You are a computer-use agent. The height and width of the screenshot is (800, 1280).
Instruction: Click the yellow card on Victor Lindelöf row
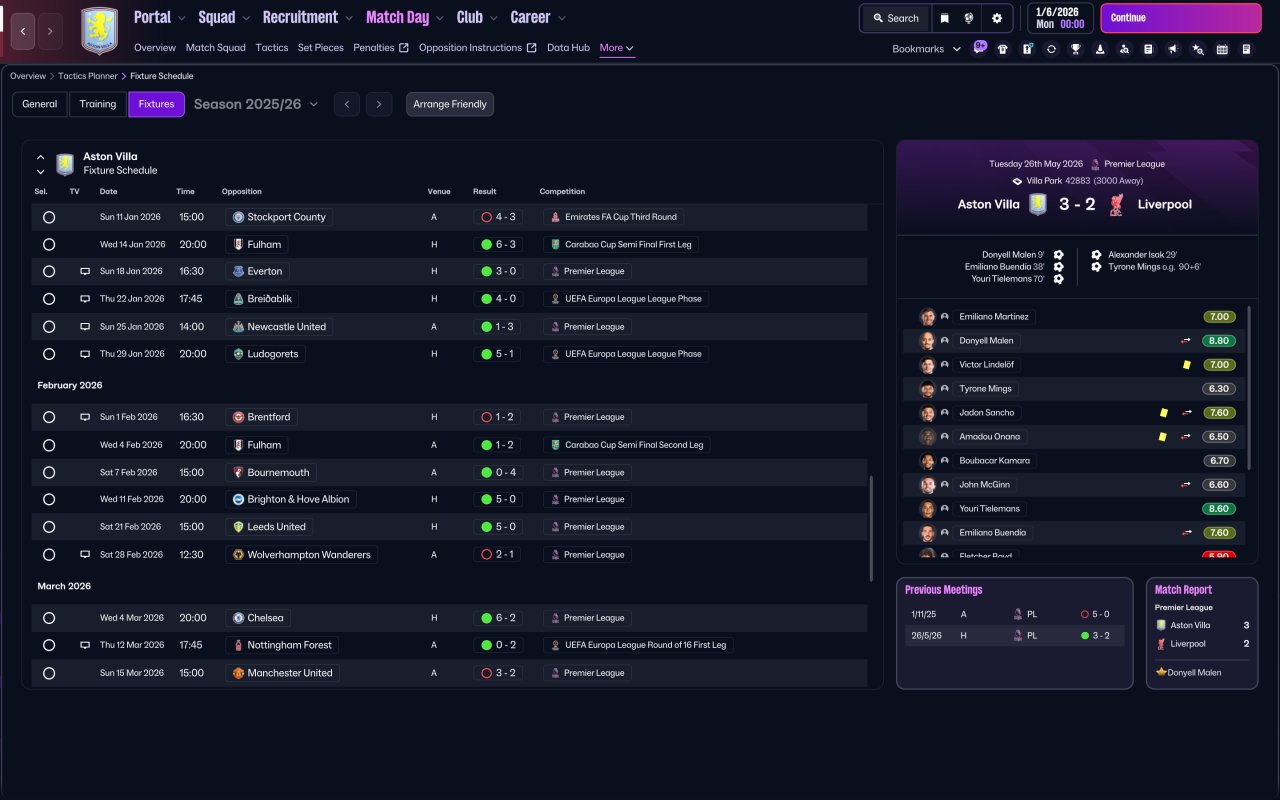coord(1187,365)
